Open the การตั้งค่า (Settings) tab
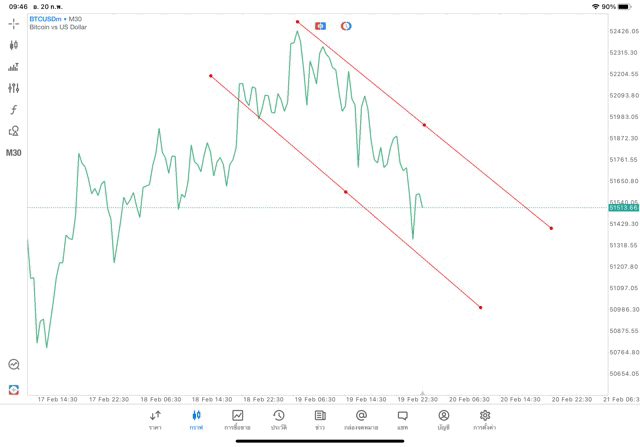 coord(485,419)
